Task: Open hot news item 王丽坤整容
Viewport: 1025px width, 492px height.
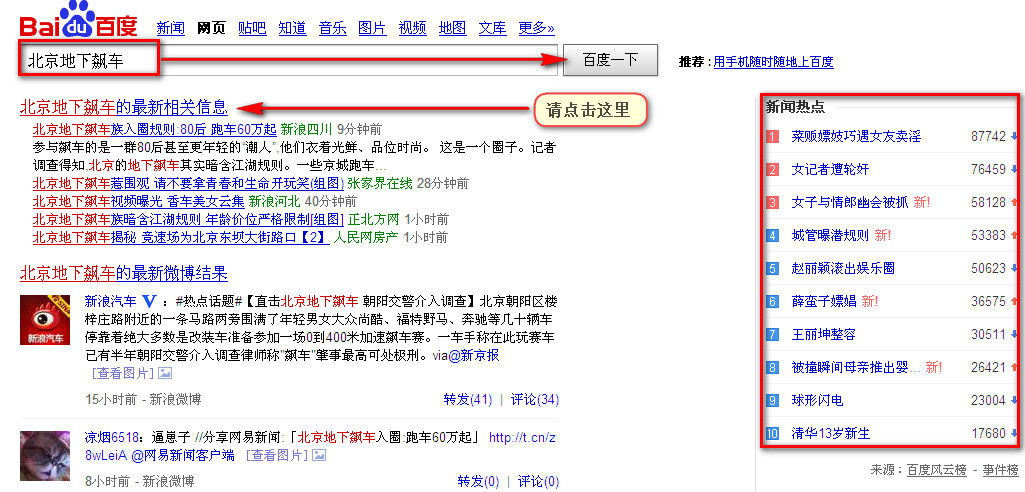Action: (x=824, y=334)
